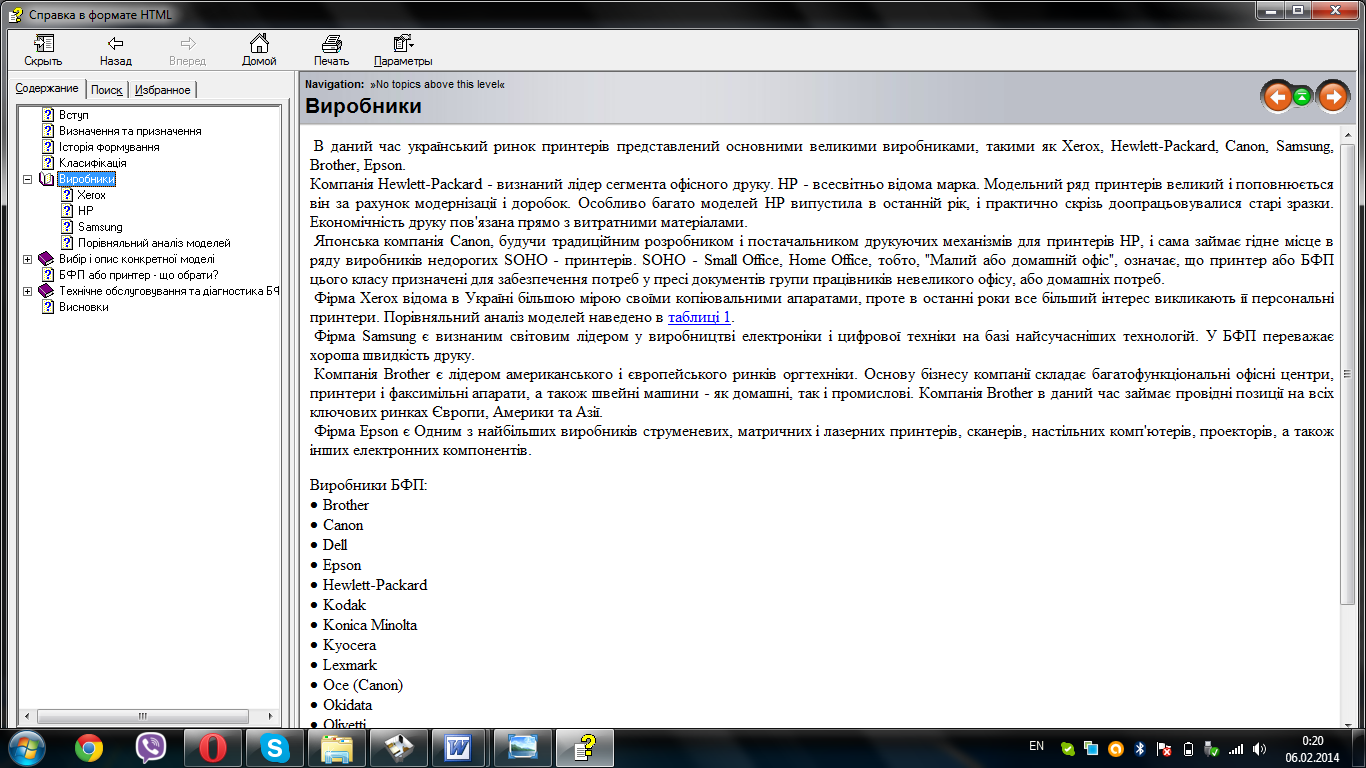1366x768 pixels.
Task: Click the EN language indicator
Action: (x=1036, y=746)
